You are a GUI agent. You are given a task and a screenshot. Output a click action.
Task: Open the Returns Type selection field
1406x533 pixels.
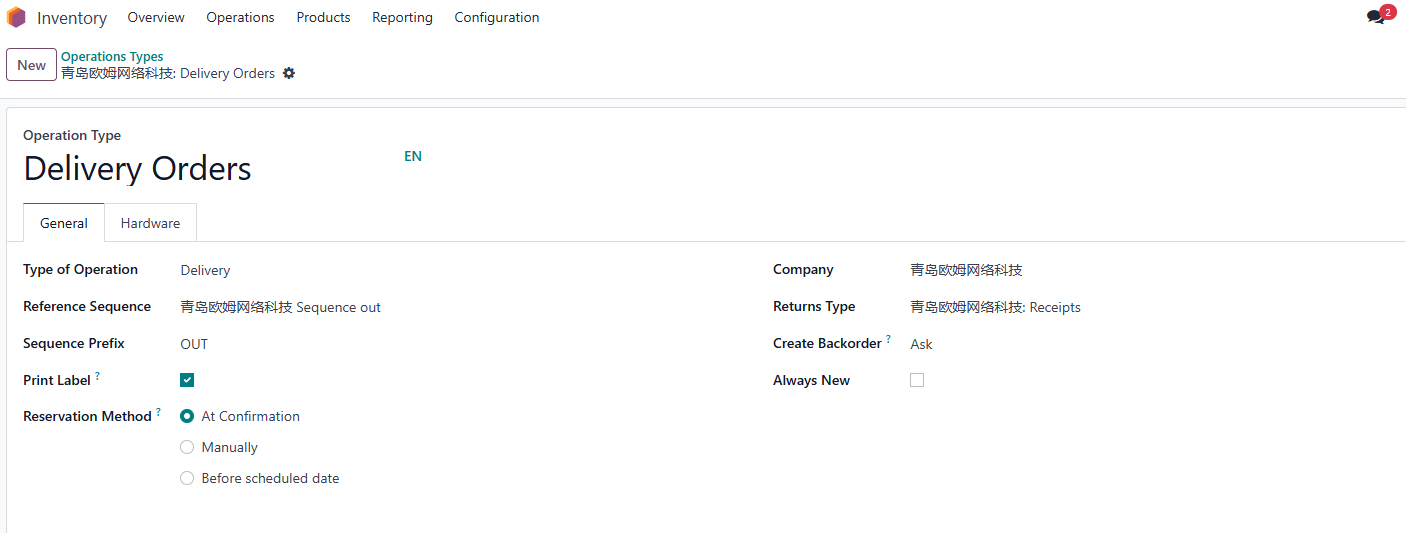1150,307
